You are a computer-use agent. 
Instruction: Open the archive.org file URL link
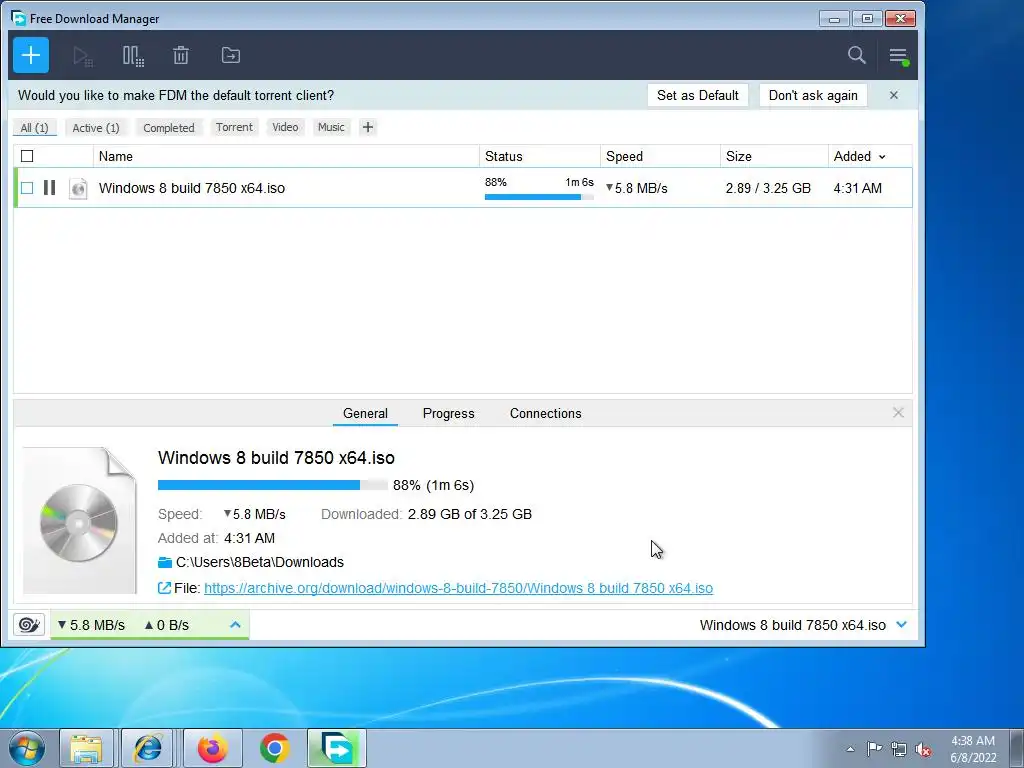(458, 588)
